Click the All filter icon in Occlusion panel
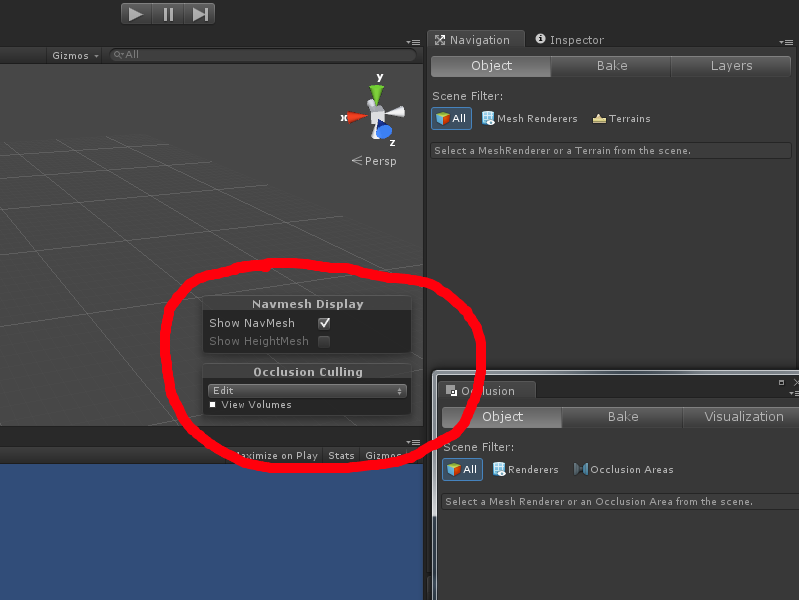800x600 pixels. coord(462,469)
